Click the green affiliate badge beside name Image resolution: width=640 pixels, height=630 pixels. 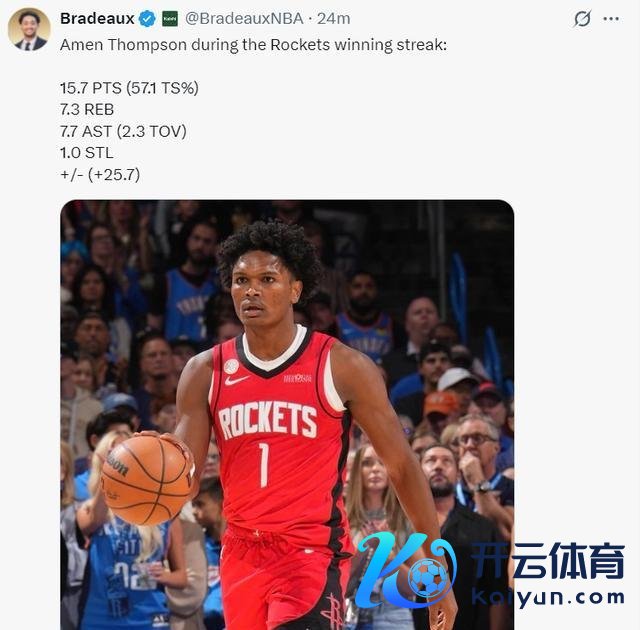pos(170,19)
